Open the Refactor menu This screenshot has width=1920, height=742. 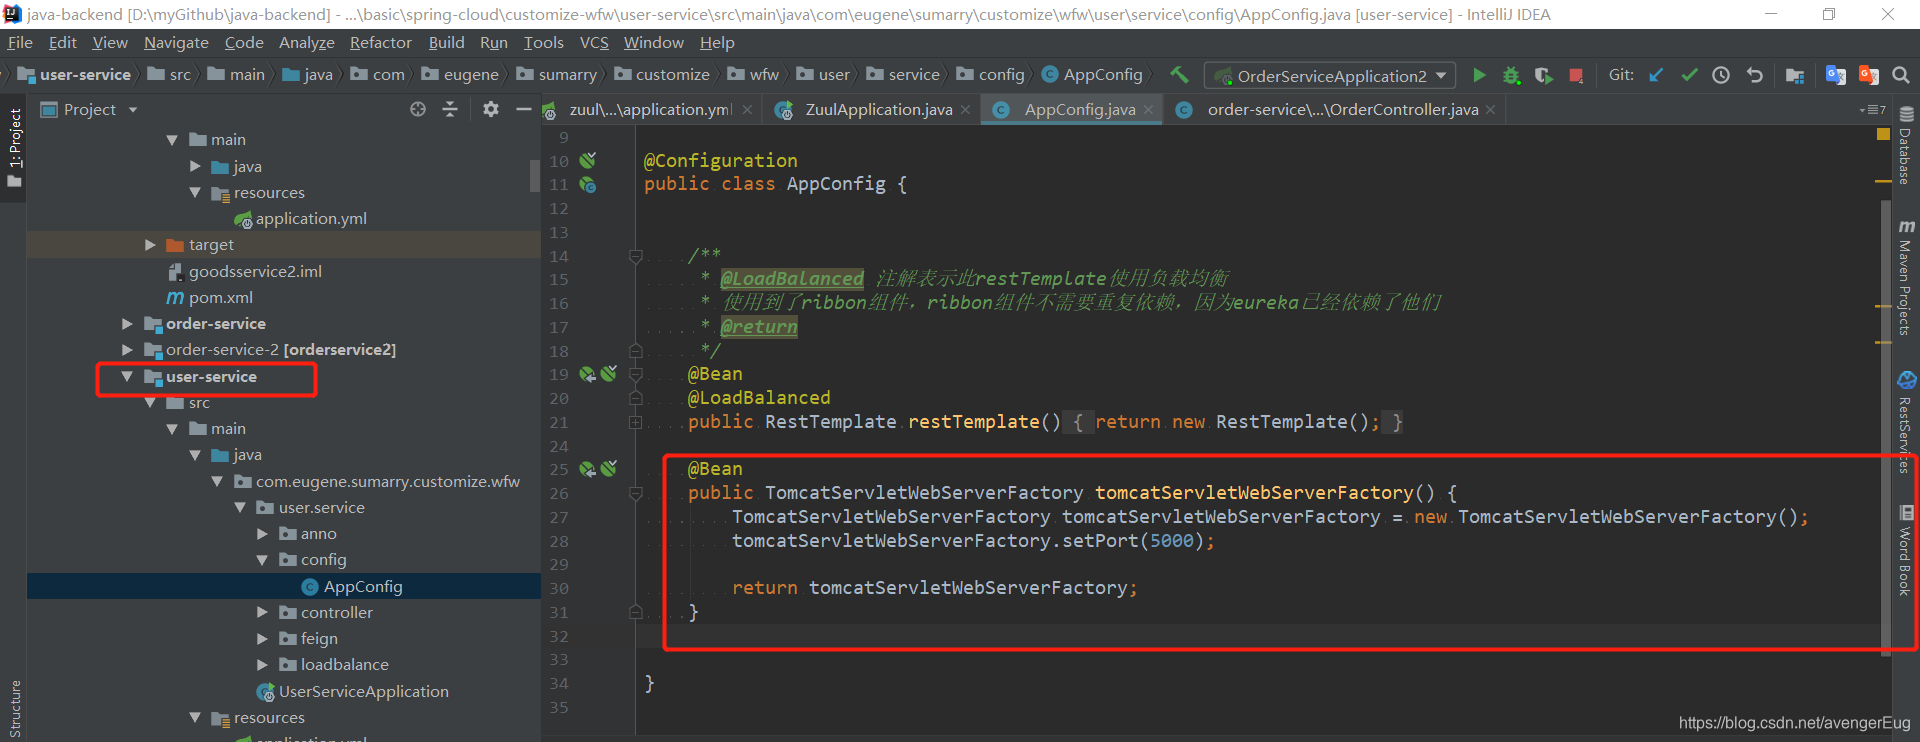pyautogui.click(x=380, y=42)
